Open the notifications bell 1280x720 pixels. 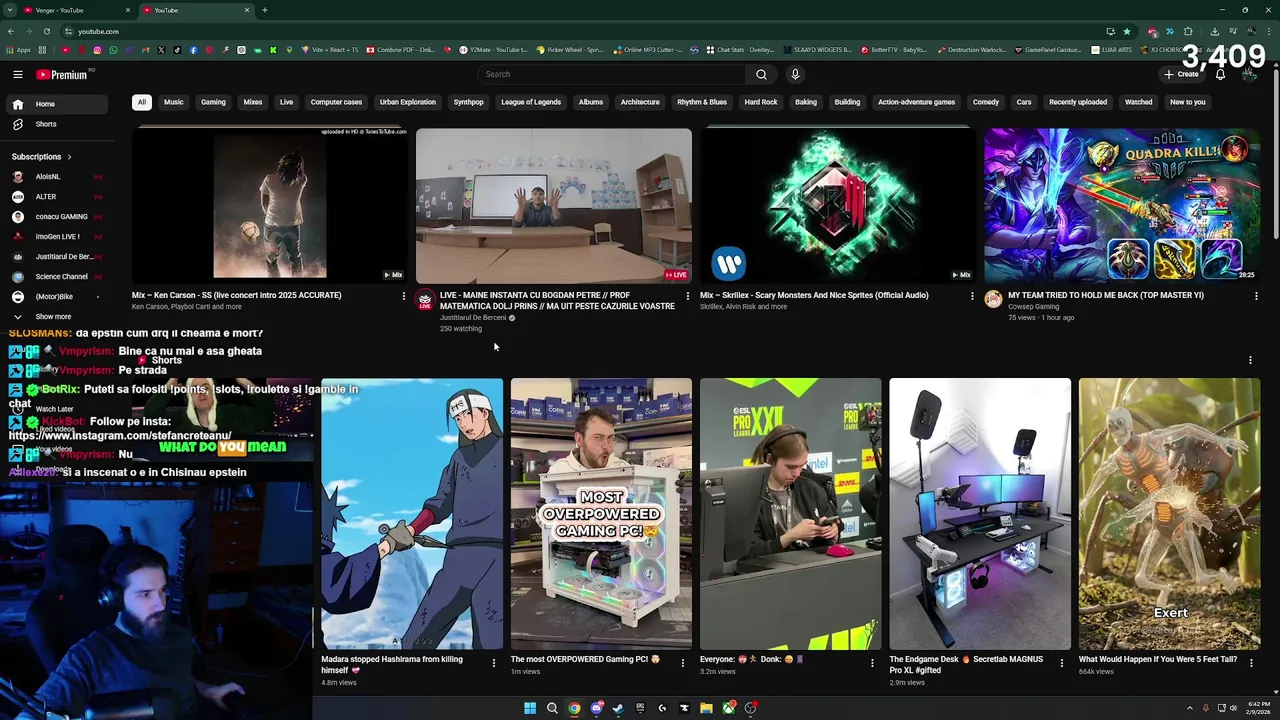1220,74
